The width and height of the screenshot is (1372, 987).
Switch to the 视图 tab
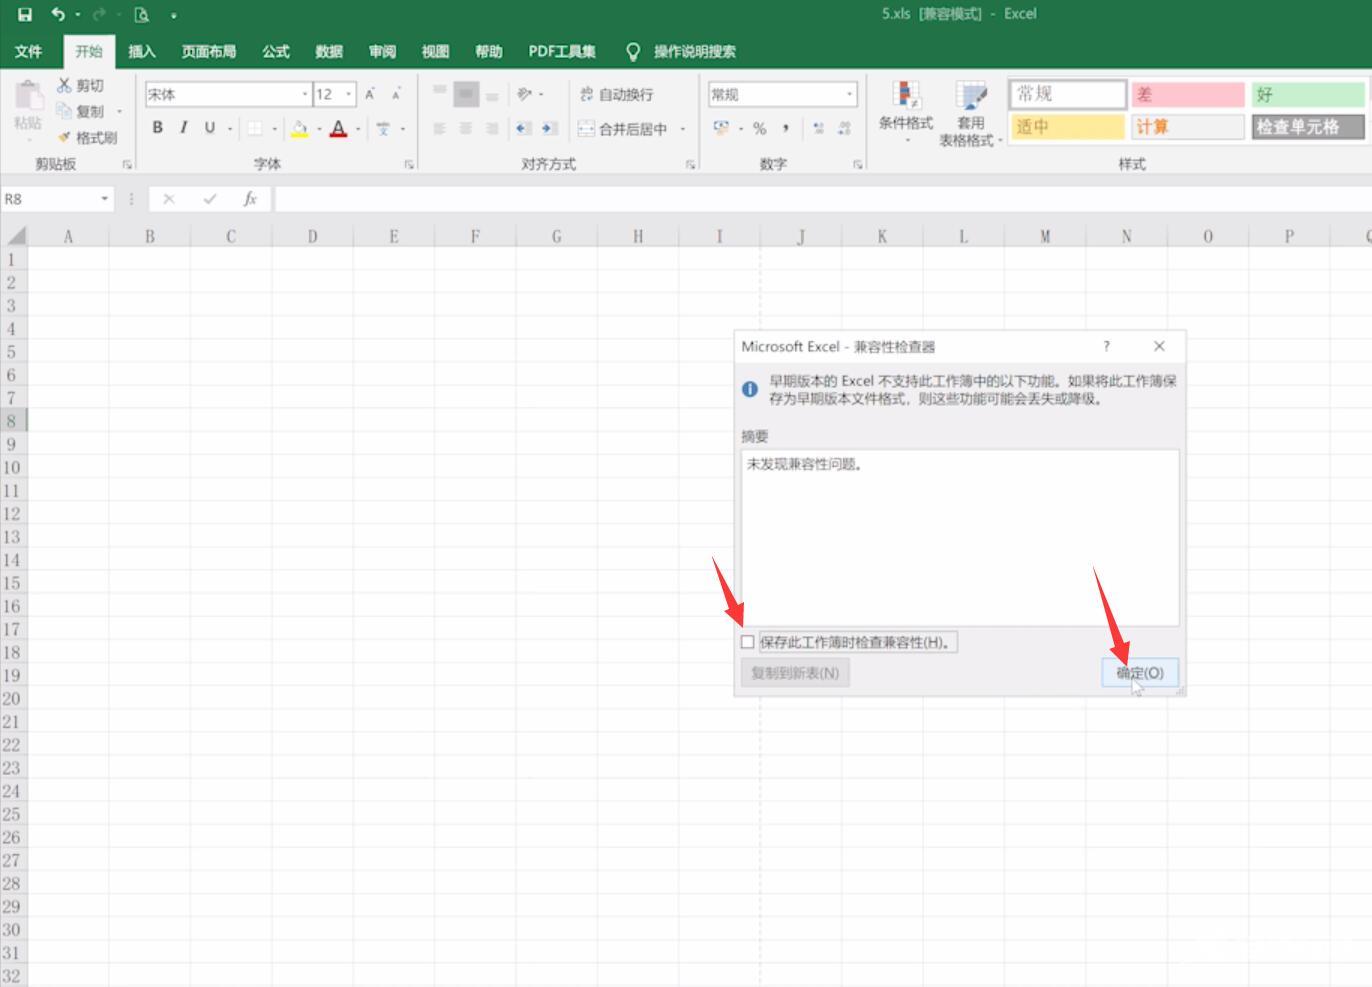(x=435, y=51)
